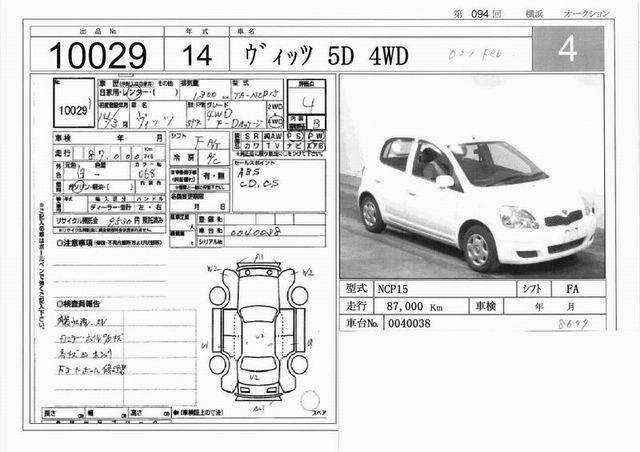The image size is (640, 452).
Task: Click the 注意事項 section heading
Action: click(x=74, y=243)
